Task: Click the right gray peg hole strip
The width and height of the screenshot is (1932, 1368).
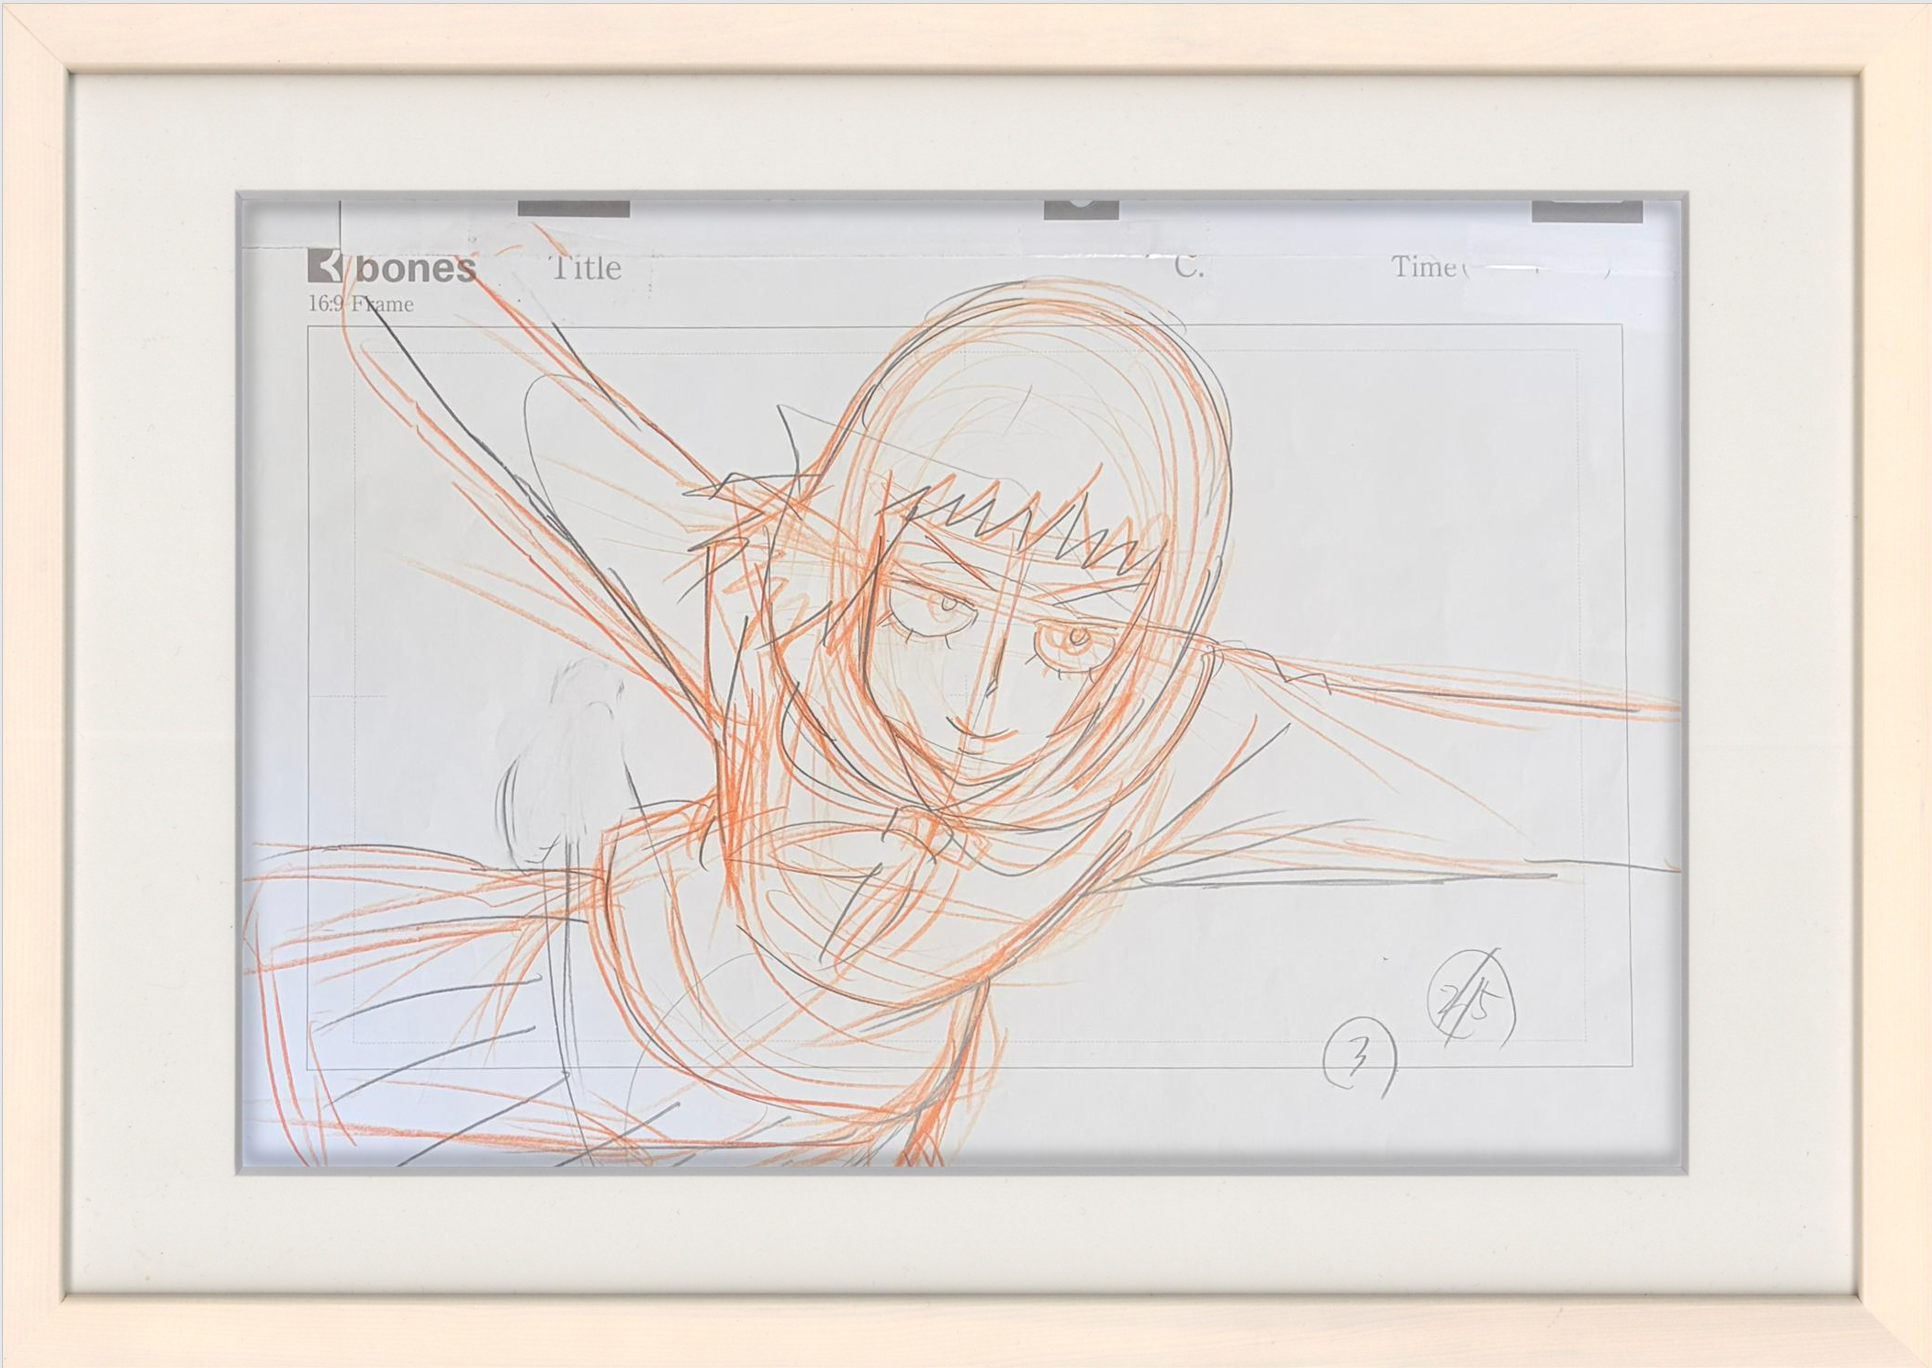Action: coord(1587,211)
